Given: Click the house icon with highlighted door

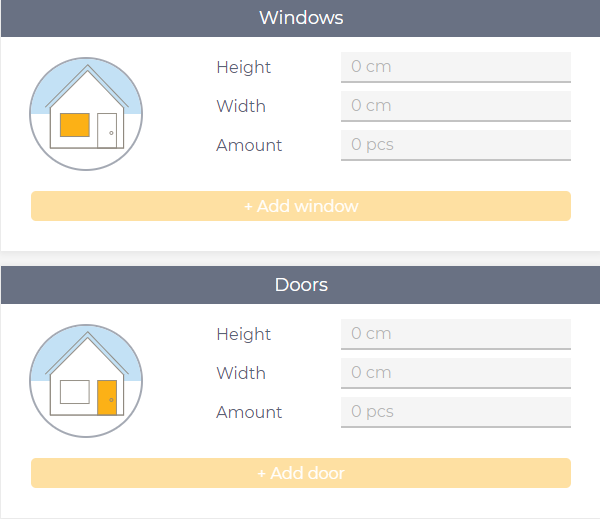Looking at the screenshot, I should (86, 381).
